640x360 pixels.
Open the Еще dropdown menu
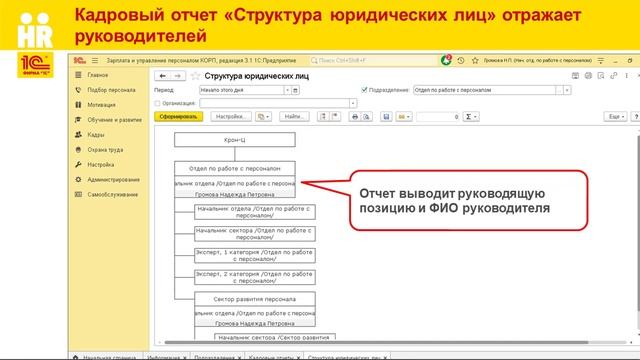point(616,117)
